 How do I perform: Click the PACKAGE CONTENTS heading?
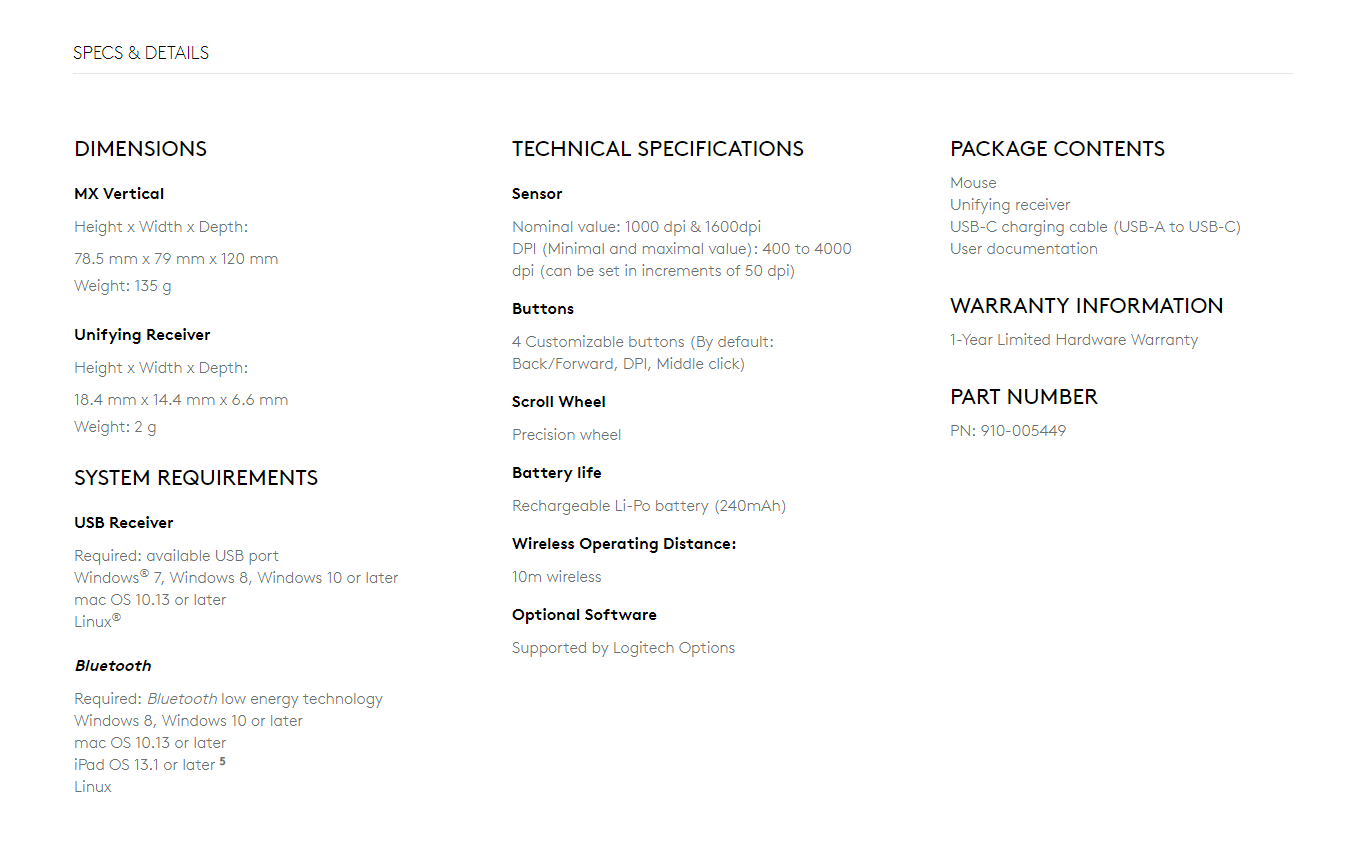[x=1057, y=149]
